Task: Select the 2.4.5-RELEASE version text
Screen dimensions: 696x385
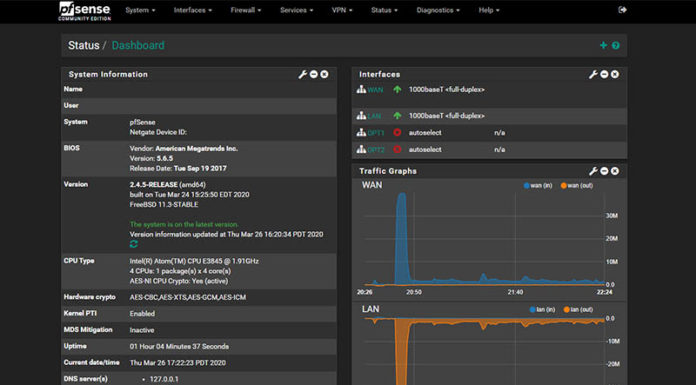Action: click(154, 185)
